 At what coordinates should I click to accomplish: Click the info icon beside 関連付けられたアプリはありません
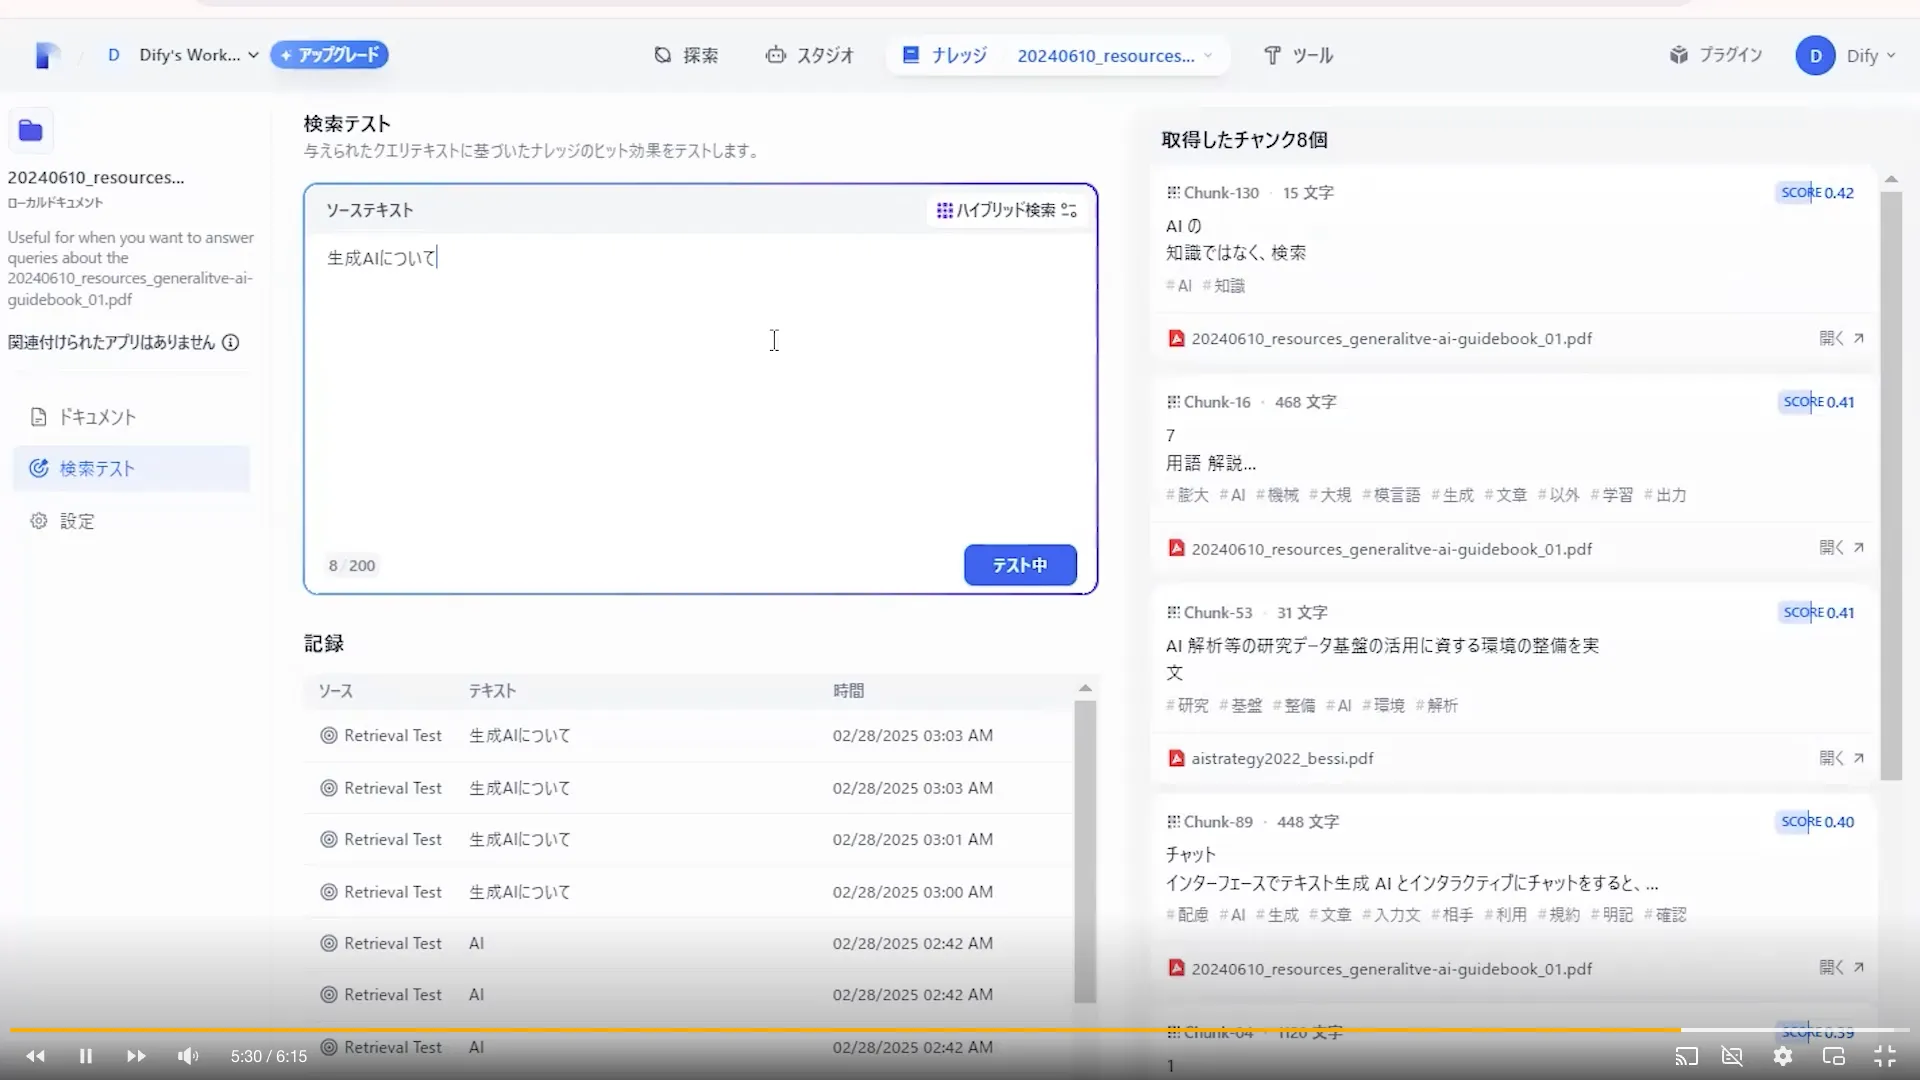point(232,342)
